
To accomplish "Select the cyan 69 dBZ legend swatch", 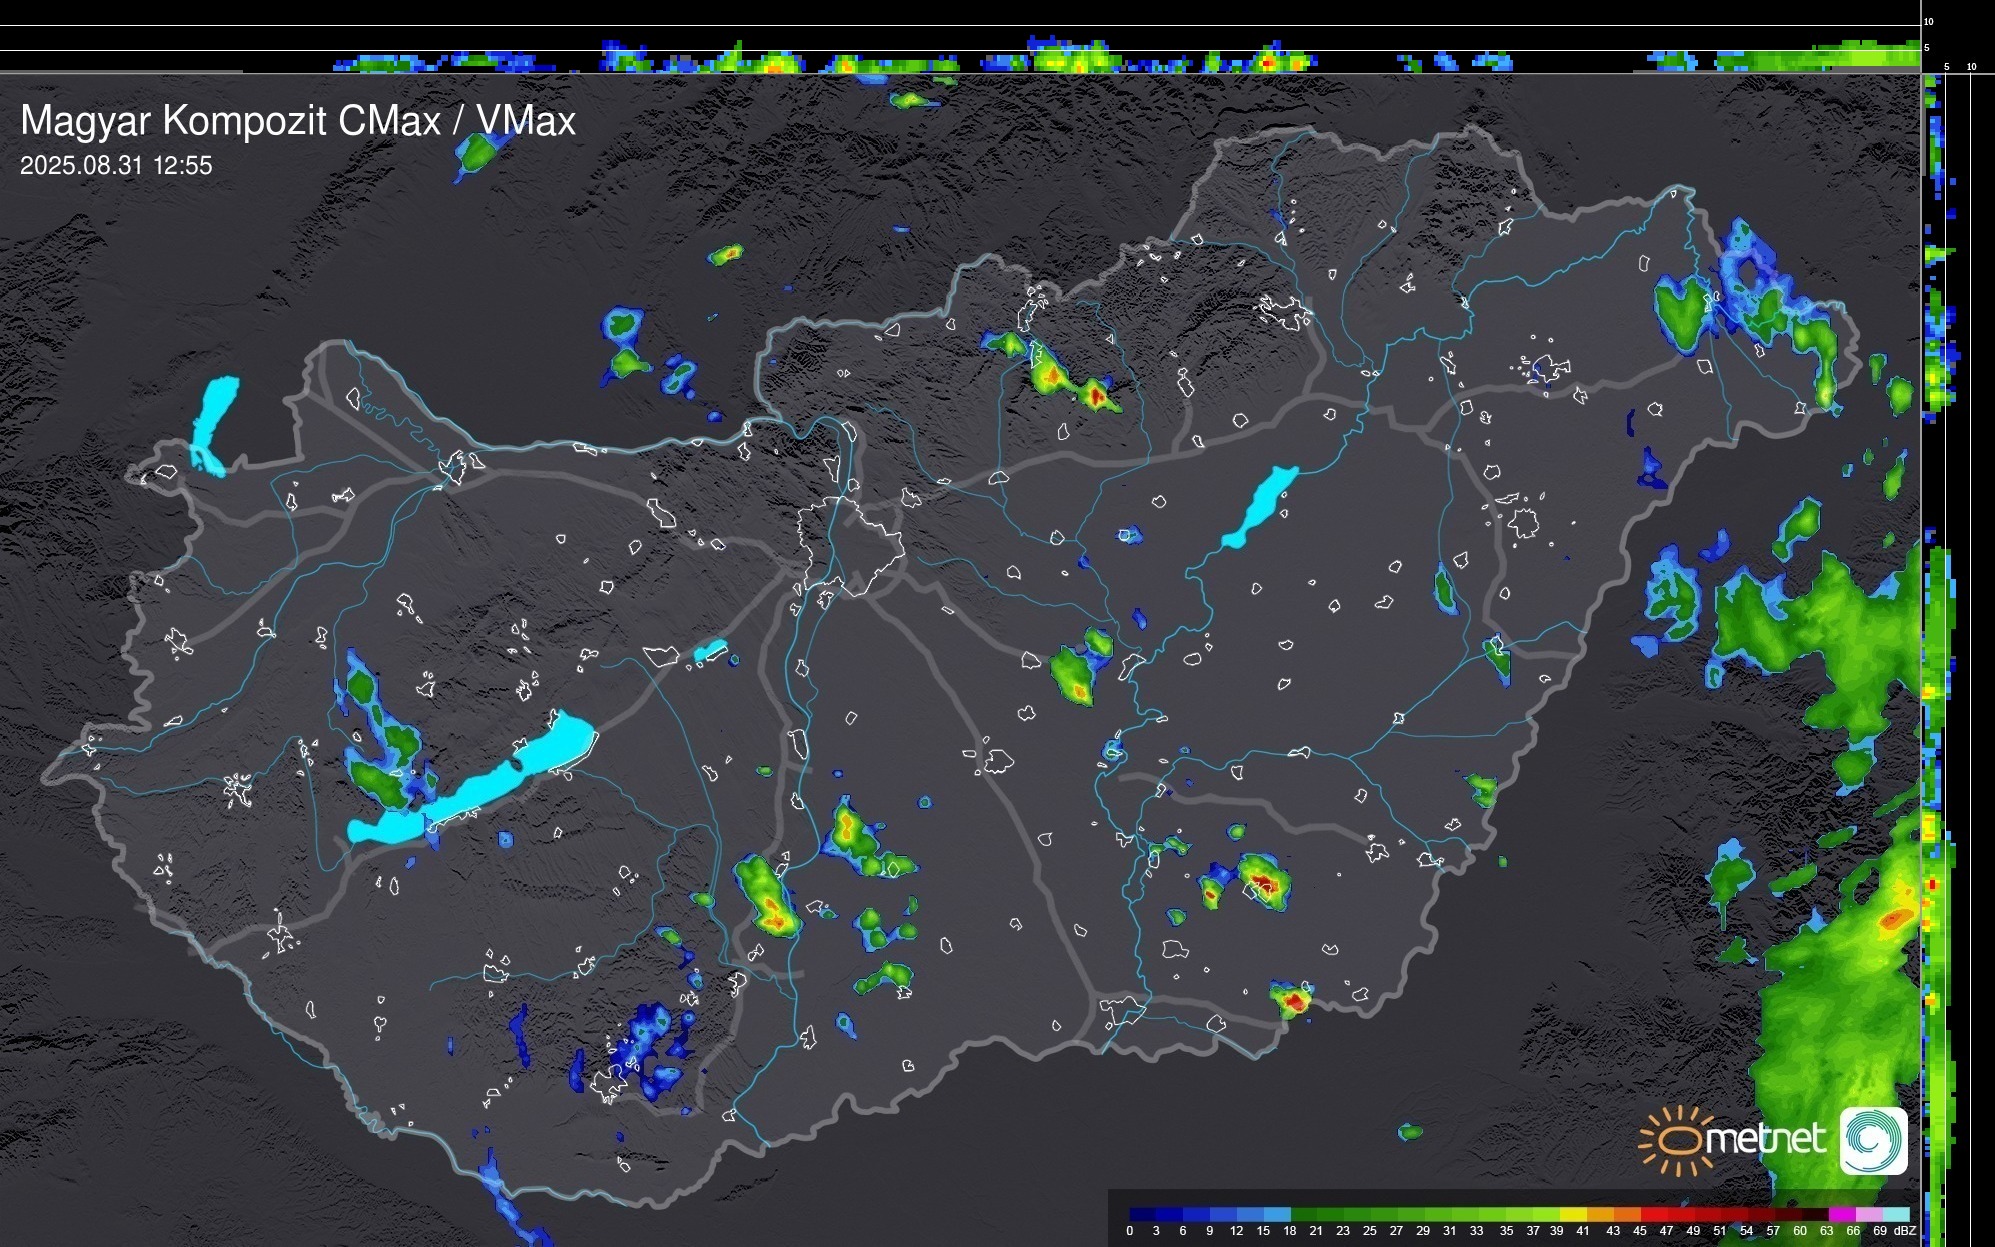I will (1895, 1215).
